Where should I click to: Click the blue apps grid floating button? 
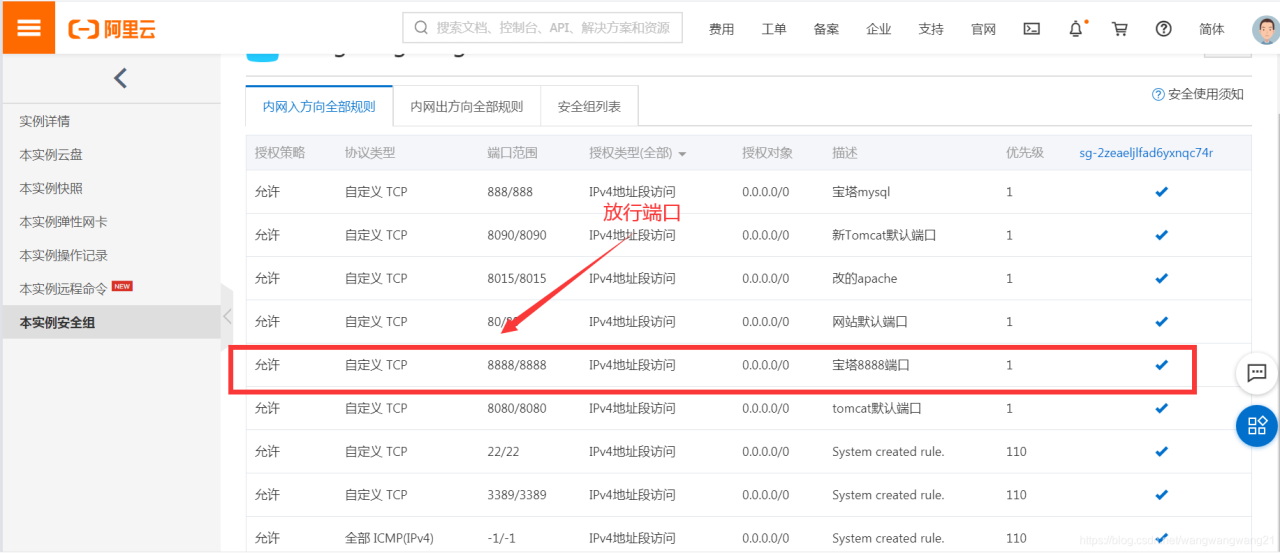(1257, 426)
